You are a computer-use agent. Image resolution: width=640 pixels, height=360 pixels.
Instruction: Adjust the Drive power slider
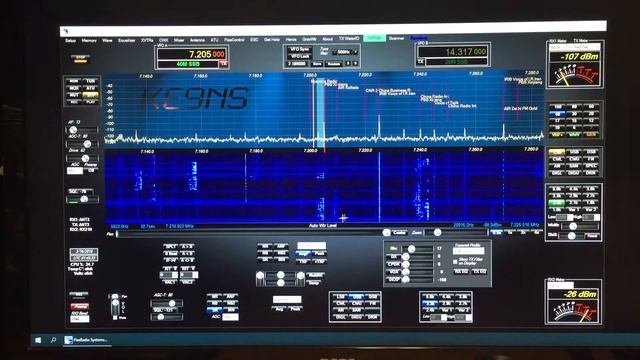[82, 158]
